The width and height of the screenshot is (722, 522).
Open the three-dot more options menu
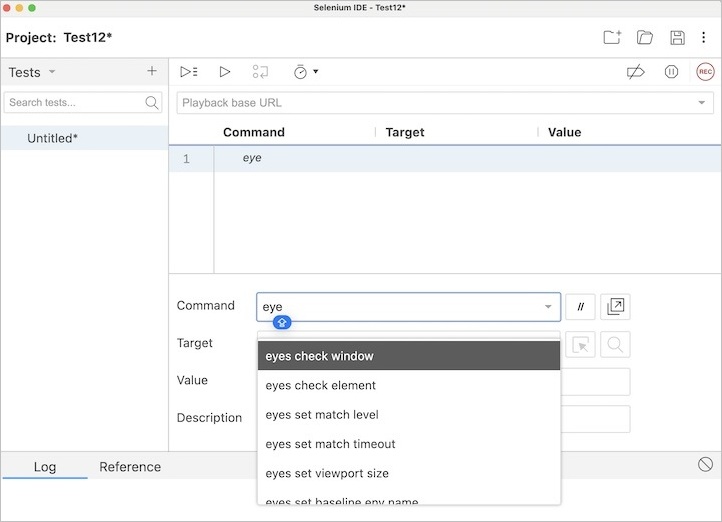click(x=704, y=38)
